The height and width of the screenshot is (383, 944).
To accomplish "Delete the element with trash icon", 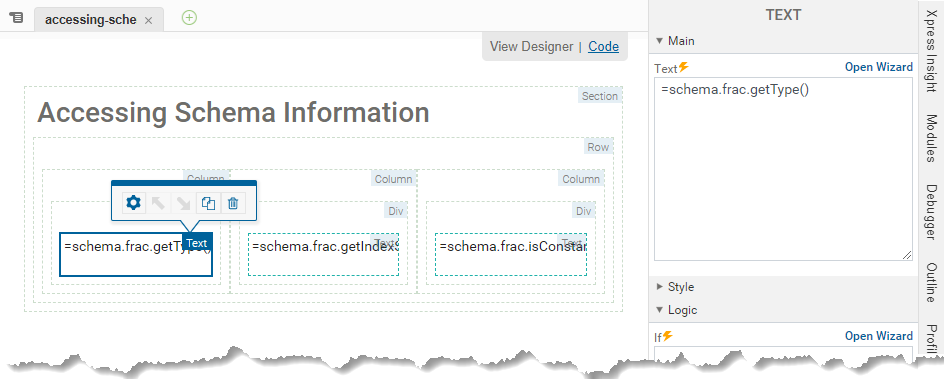I will pyautogui.click(x=233, y=204).
